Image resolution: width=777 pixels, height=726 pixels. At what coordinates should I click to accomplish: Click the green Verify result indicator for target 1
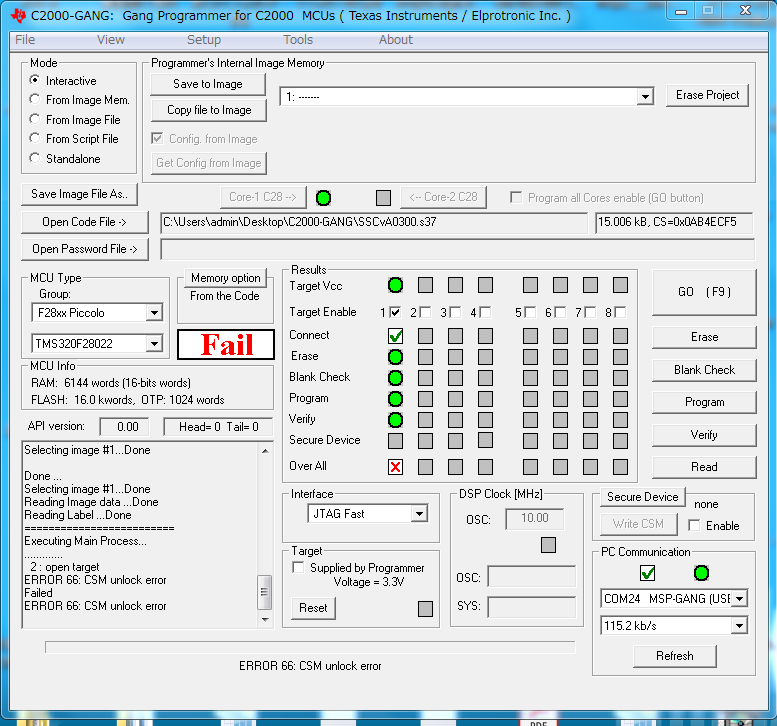click(x=395, y=420)
